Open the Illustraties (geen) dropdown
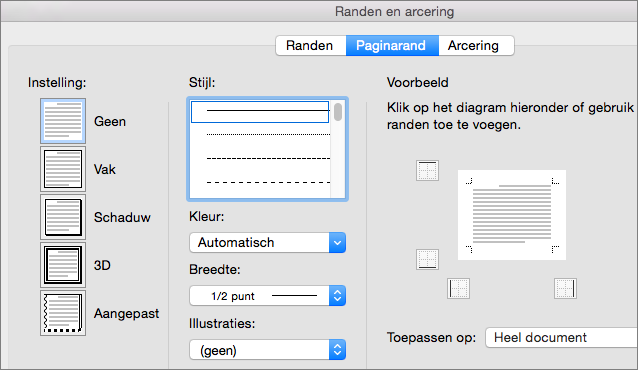This screenshot has height=370, width=638. [267, 350]
